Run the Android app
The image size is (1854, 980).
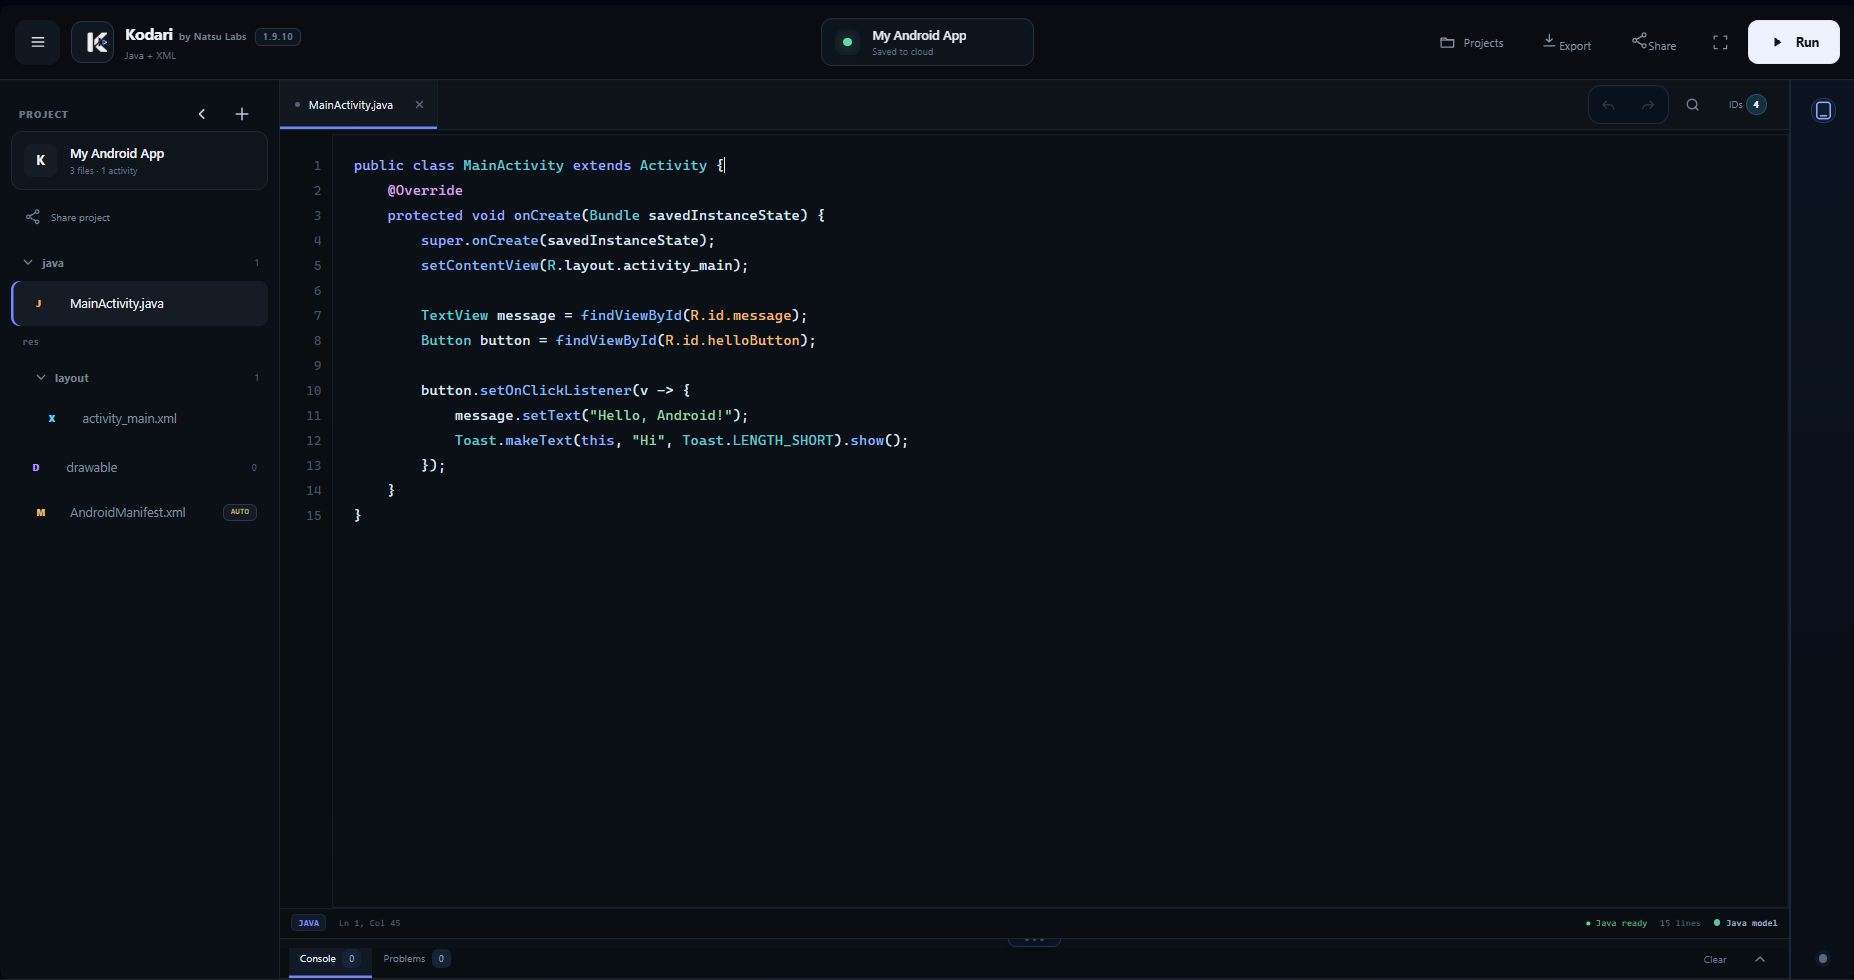click(1794, 42)
